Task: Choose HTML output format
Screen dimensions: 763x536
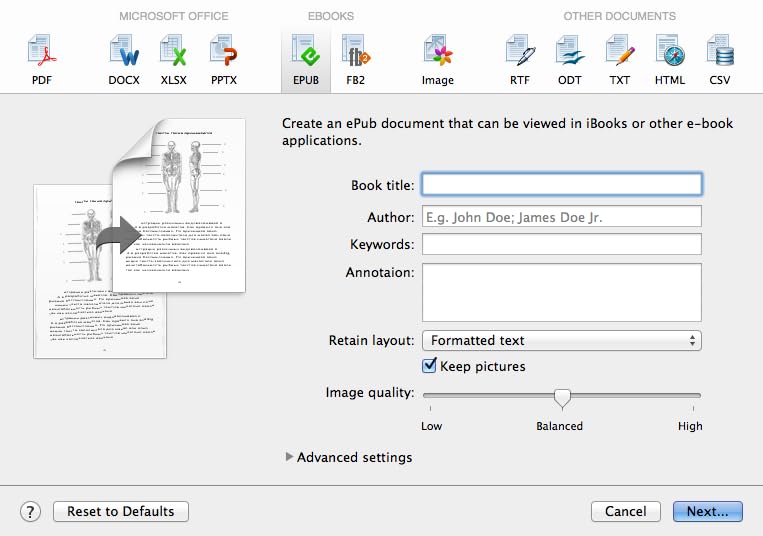Action: 670,58
